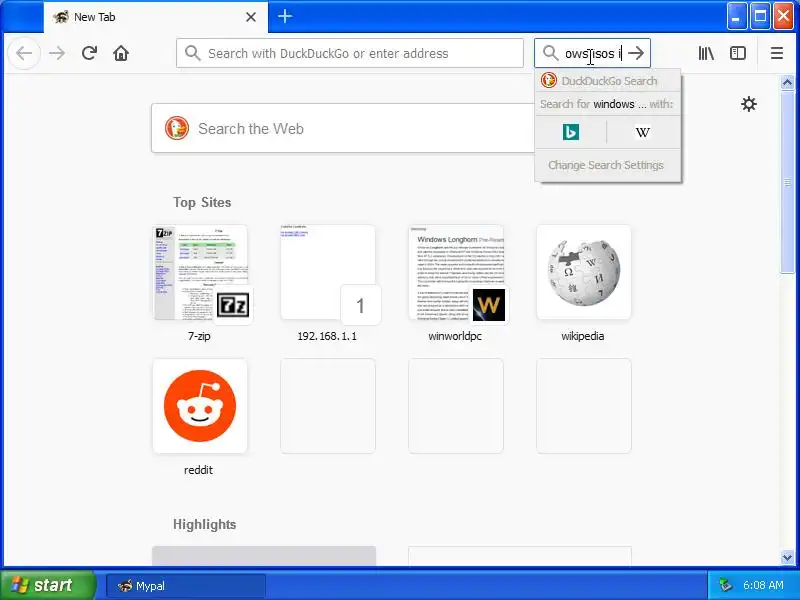Click the Mypal taskbar button
This screenshot has width=800, height=600.
click(186, 586)
